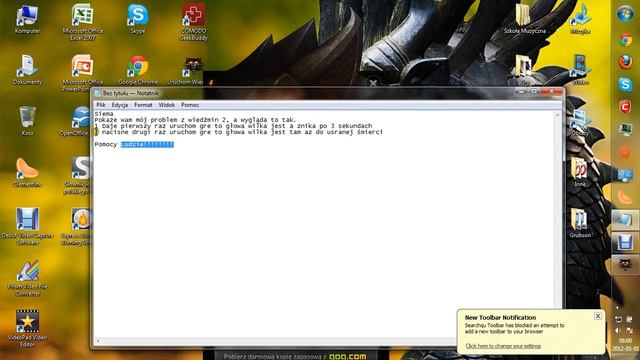The width and height of the screenshot is (640, 360).
Task: Switch to the Witcher wolf taskbar item
Action: (625, 264)
